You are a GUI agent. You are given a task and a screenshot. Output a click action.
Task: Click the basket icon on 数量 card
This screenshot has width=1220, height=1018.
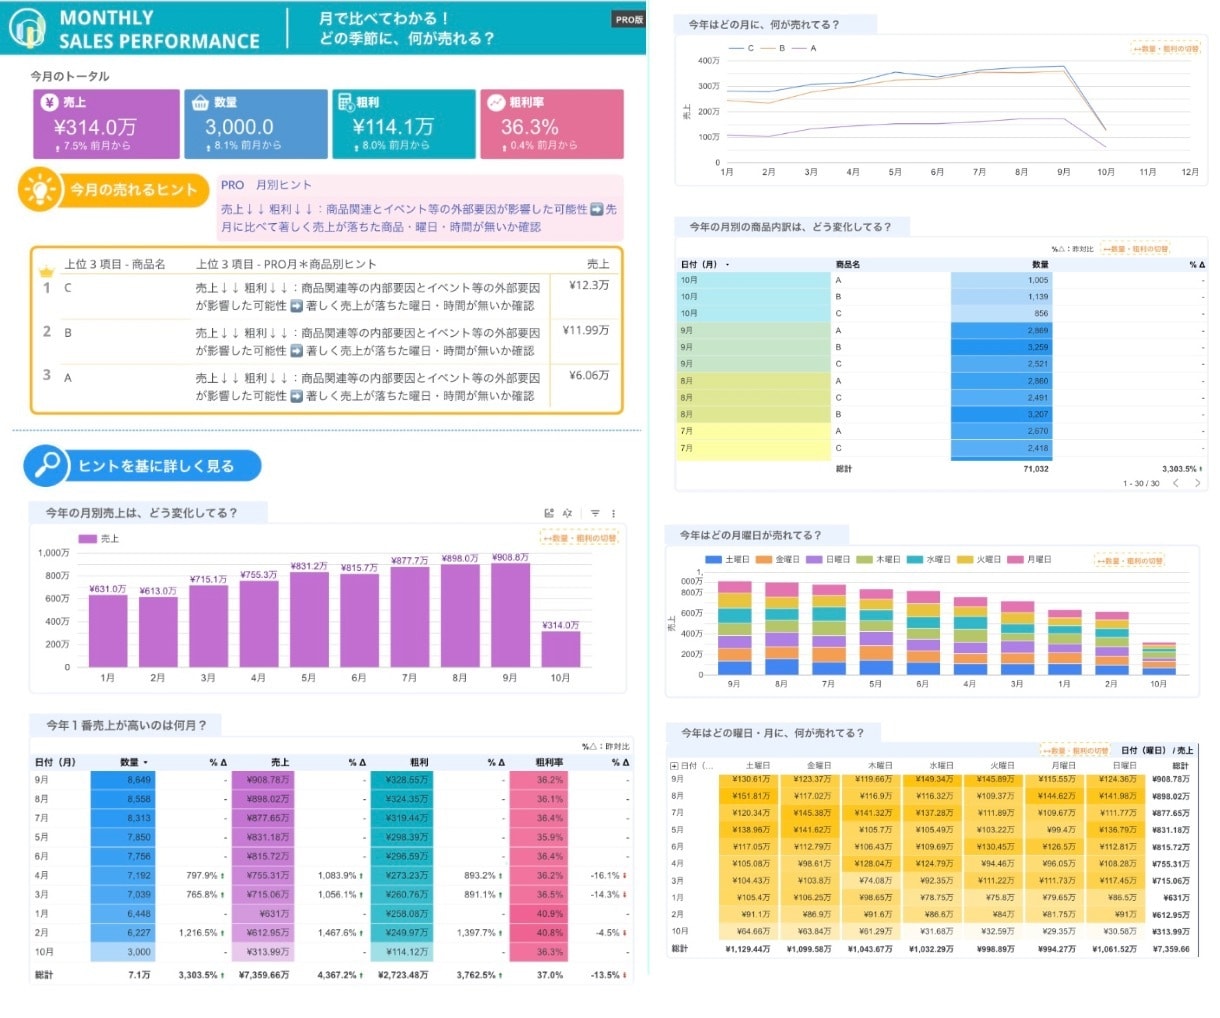coord(198,102)
